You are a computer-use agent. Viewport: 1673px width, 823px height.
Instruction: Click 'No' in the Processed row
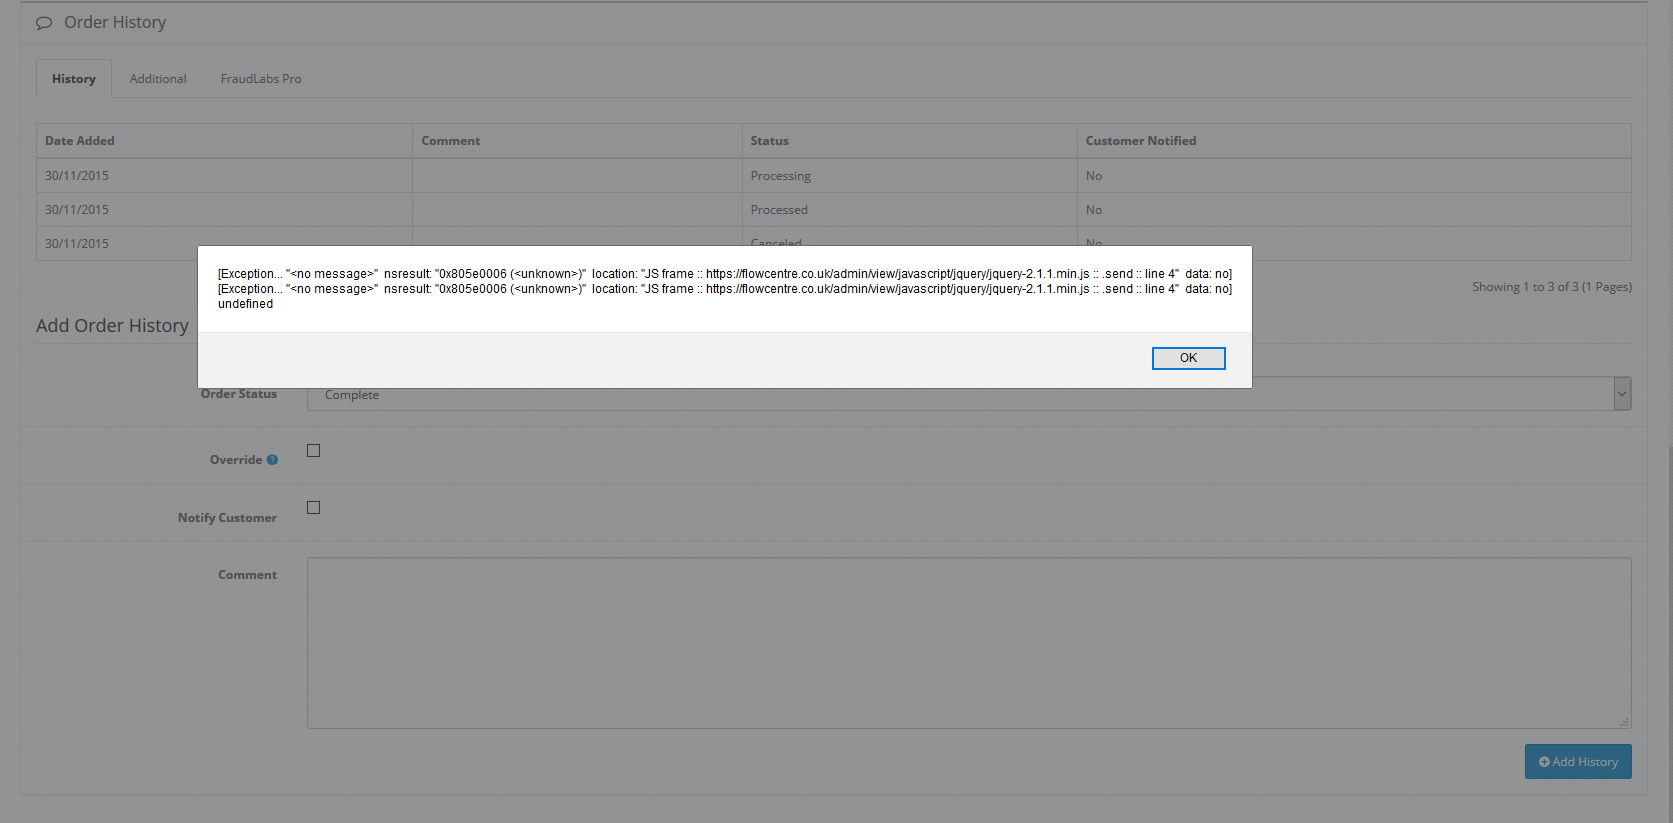tap(1094, 210)
